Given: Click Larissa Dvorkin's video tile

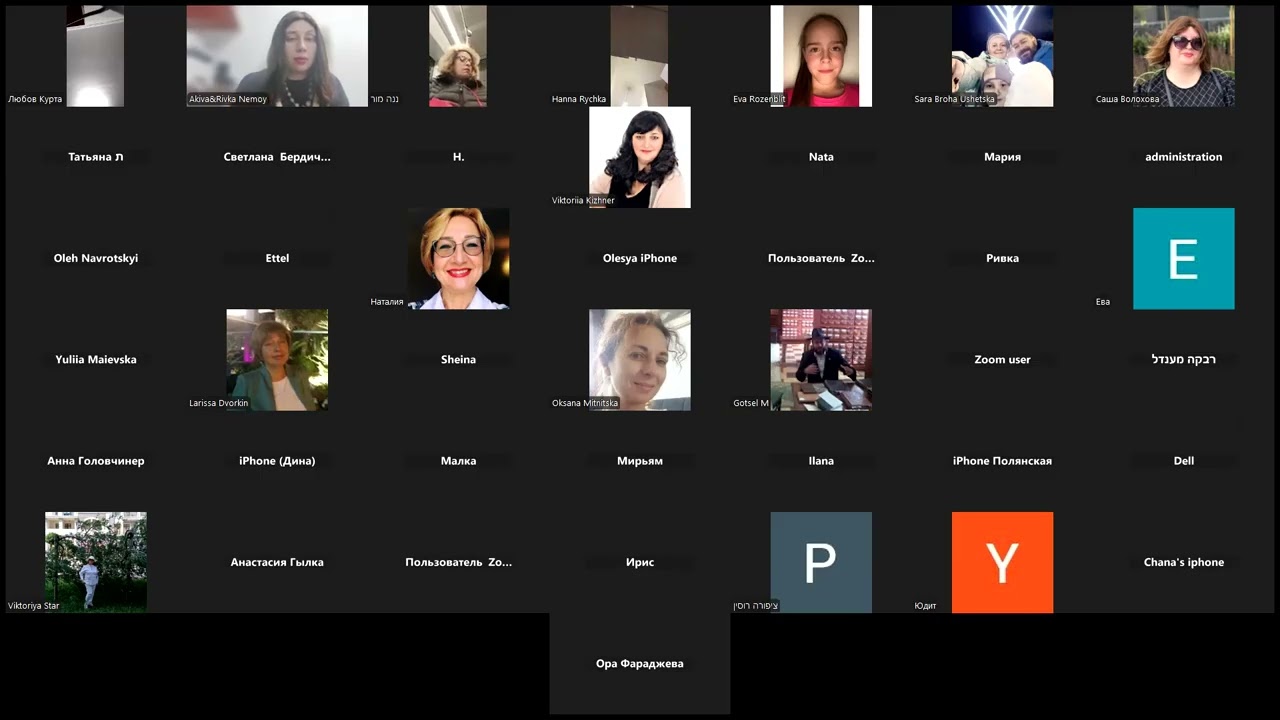Looking at the screenshot, I should 277,359.
